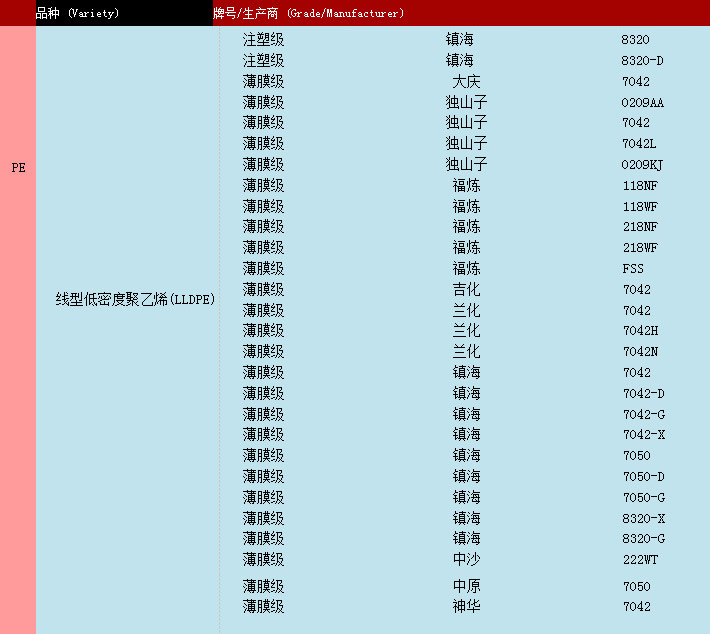Click 兰化 in the 7042H row
This screenshot has height=634, width=710.
coord(466,331)
